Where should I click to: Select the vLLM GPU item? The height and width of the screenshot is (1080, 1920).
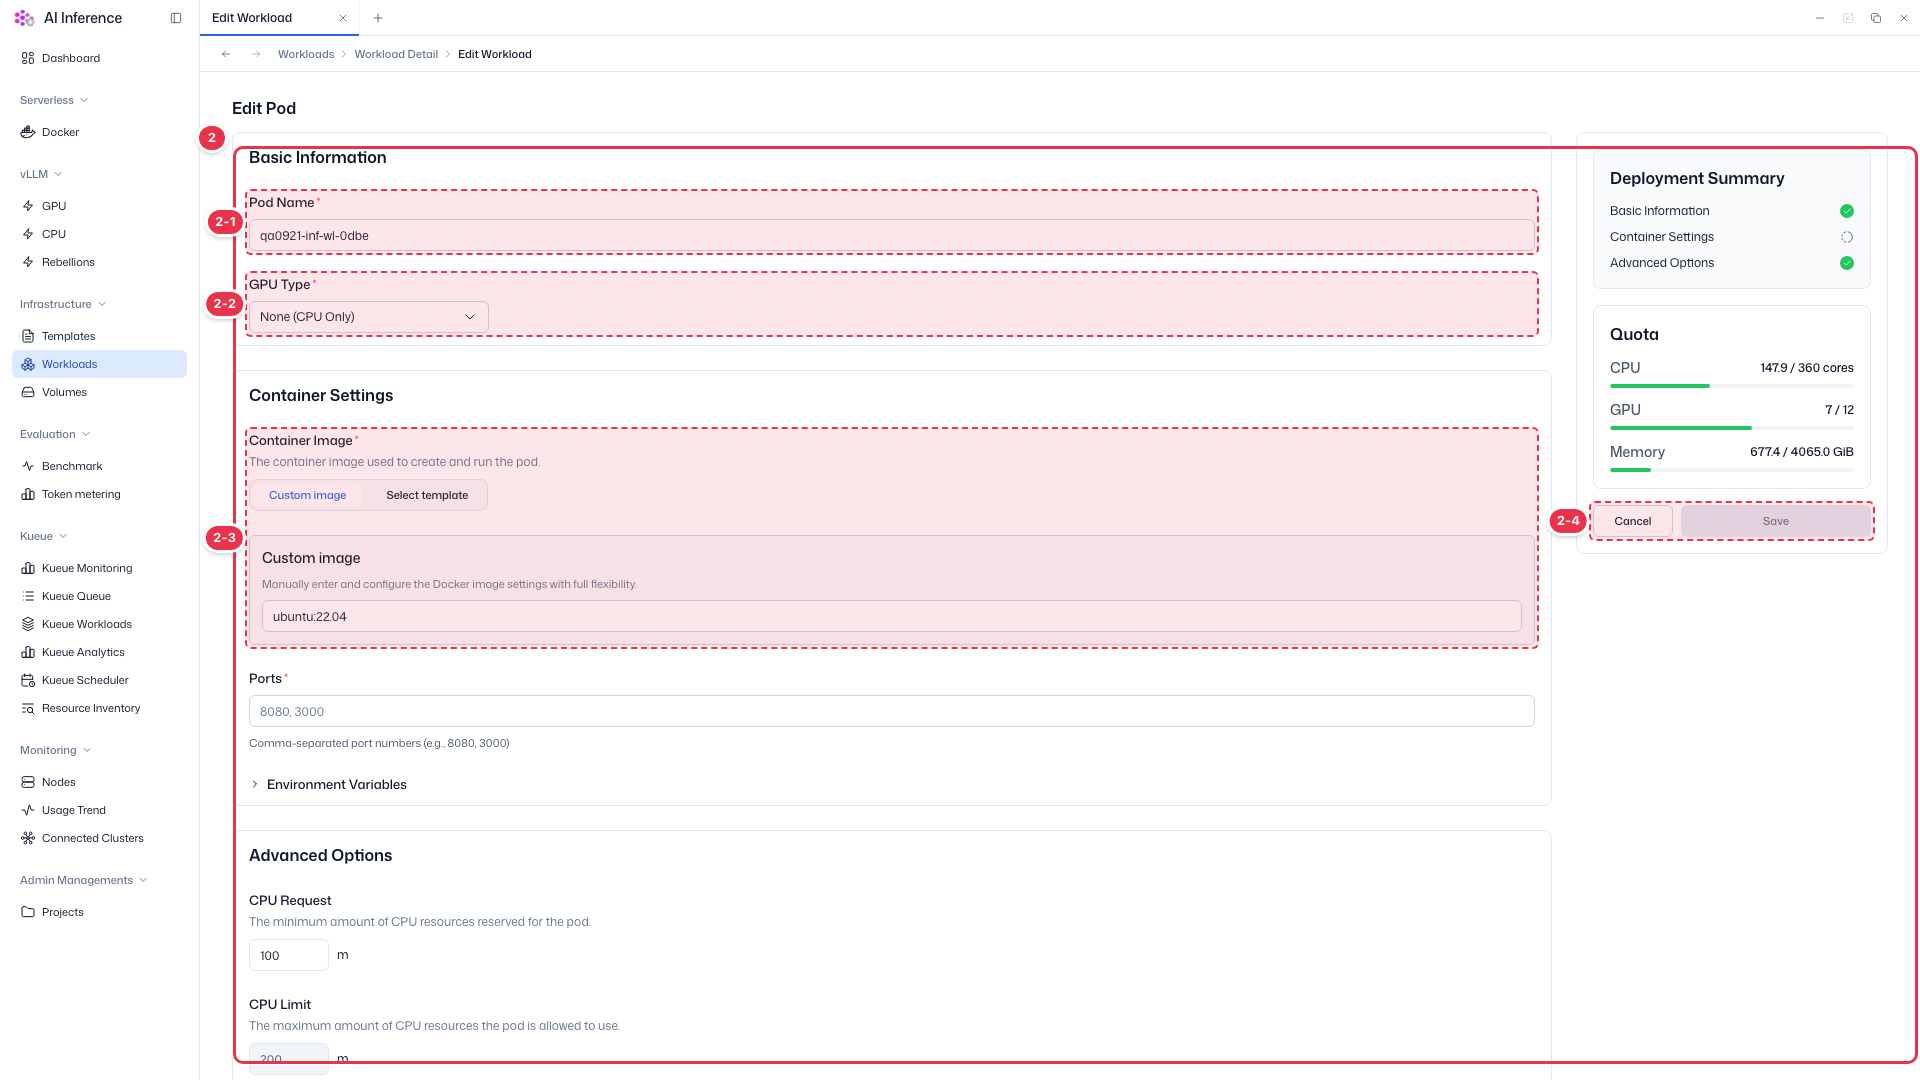(99, 206)
